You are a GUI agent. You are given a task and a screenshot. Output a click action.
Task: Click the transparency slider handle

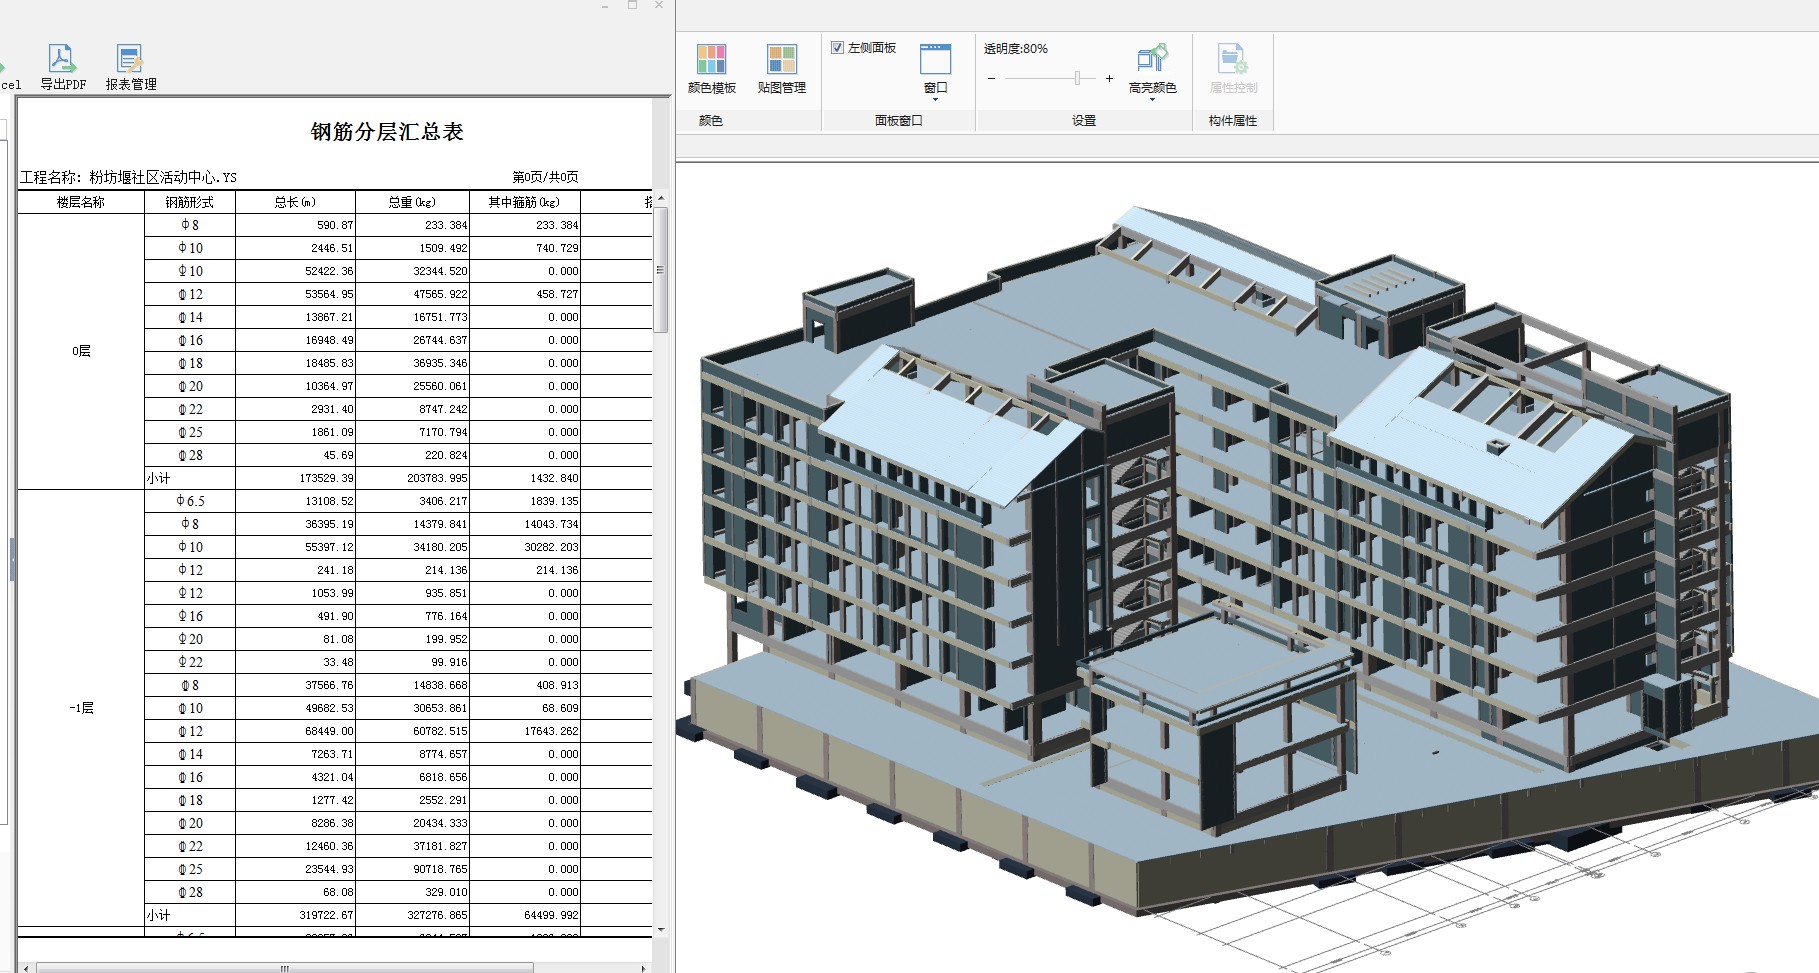1077,78
